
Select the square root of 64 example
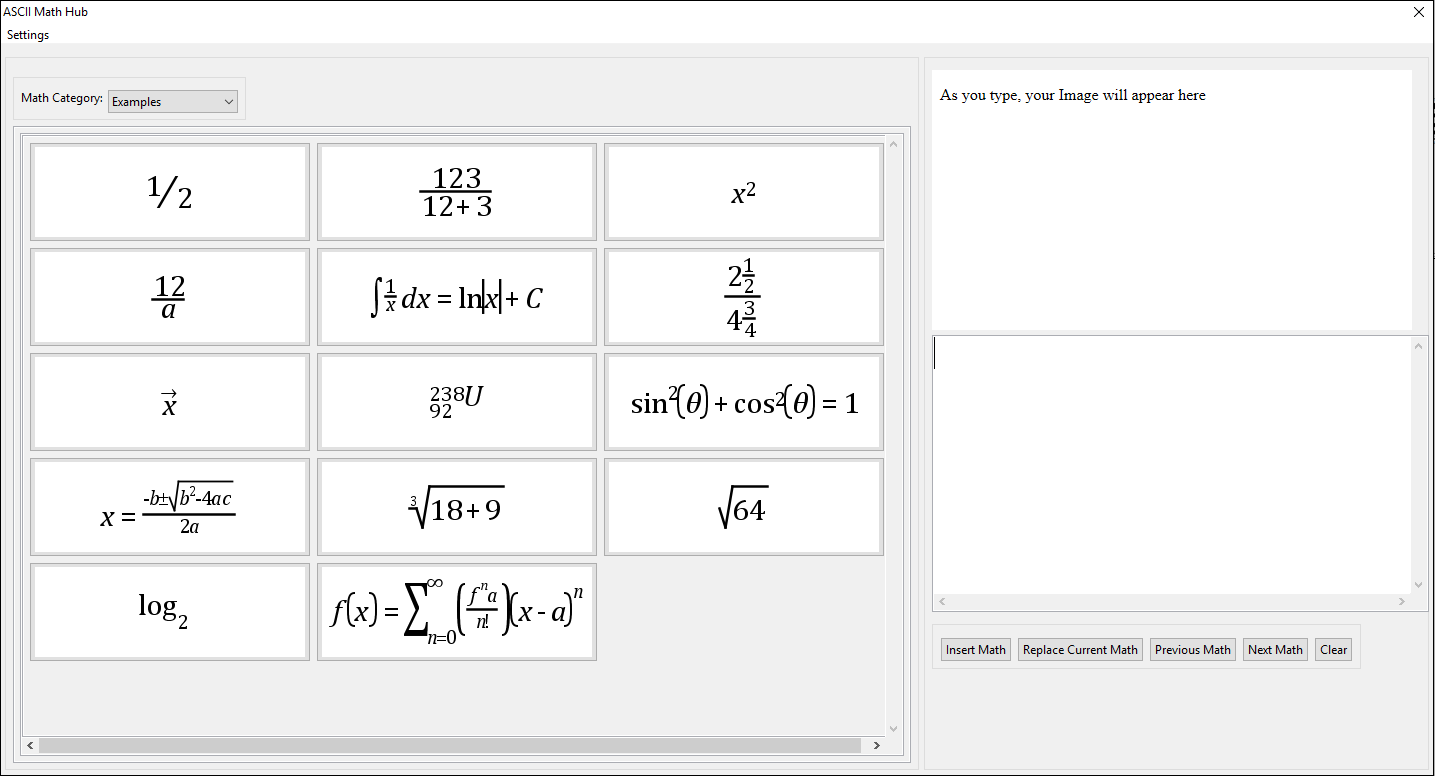click(744, 507)
